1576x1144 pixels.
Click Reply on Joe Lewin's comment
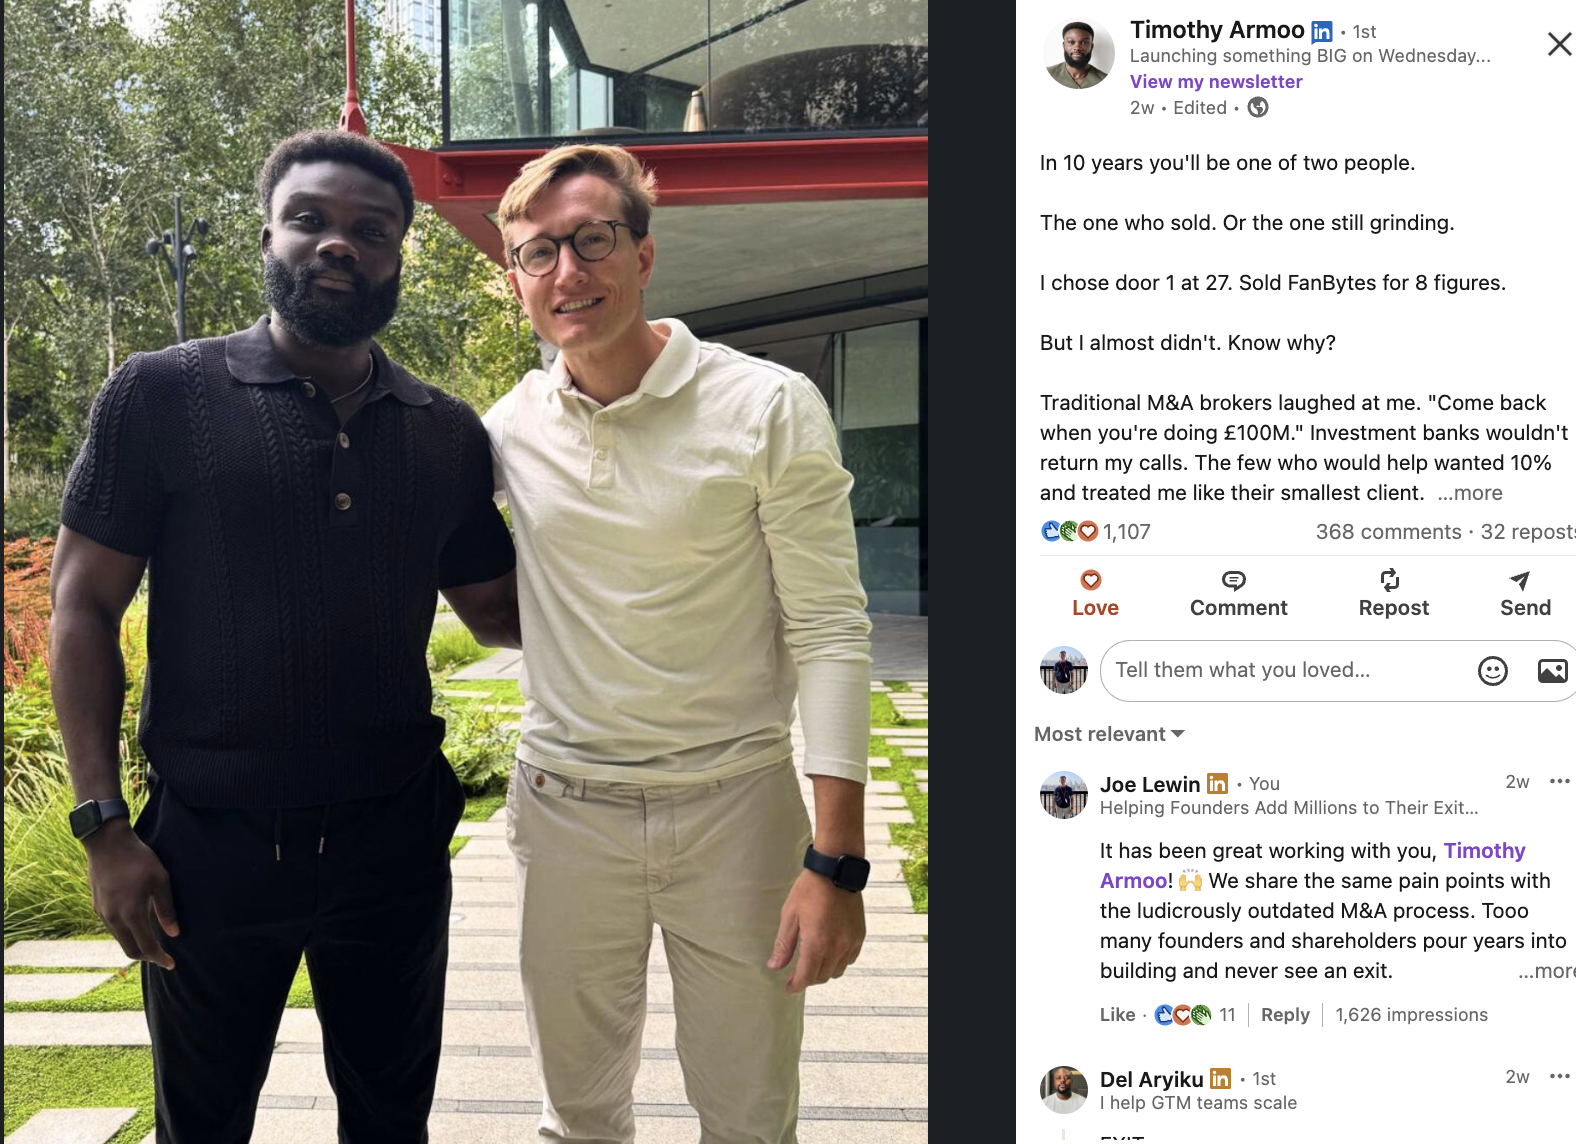click(x=1285, y=1015)
